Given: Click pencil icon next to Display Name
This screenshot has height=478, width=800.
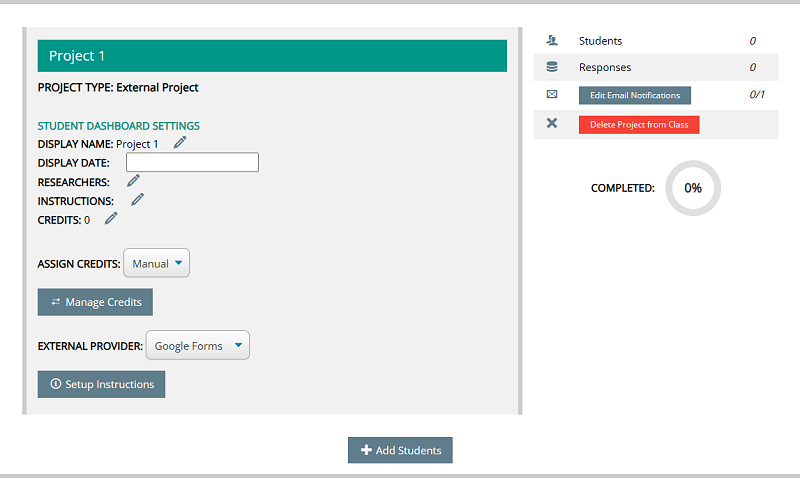Looking at the screenshot, I should pyautogui.click(x=180, y=143).
